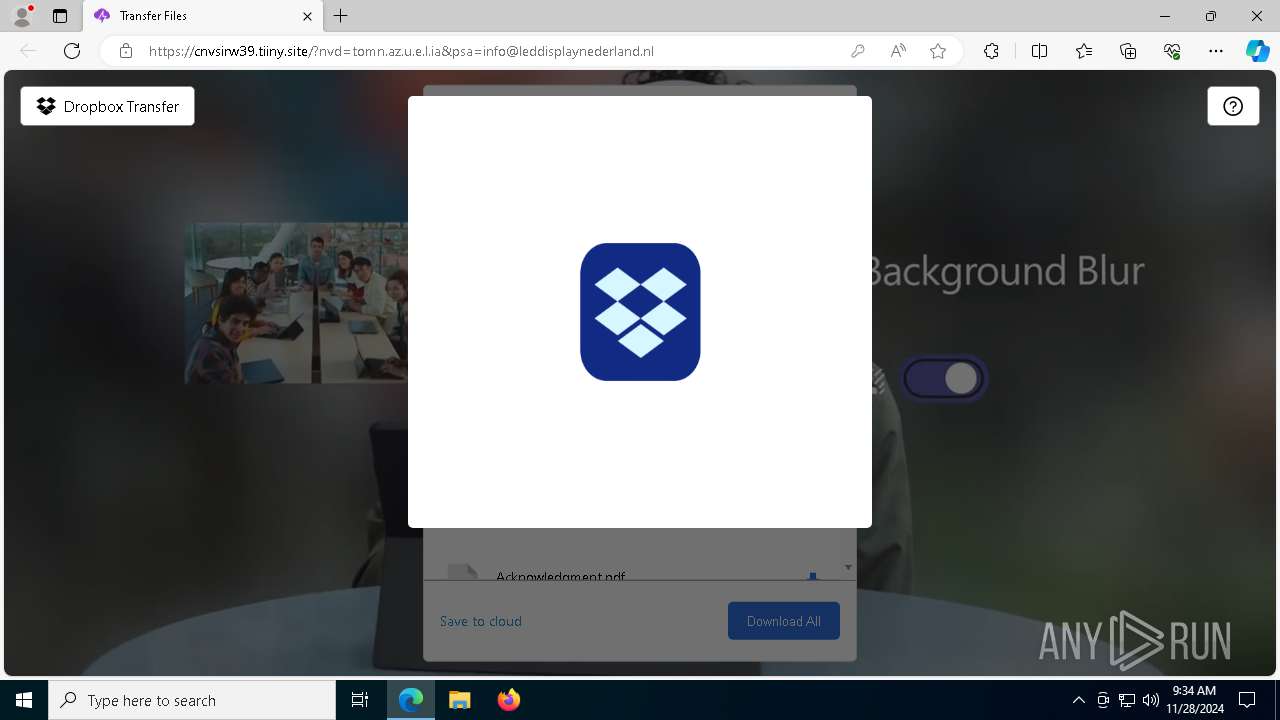Open Firefox from the taskbar
This screenshot has height=720, width=1280.
509,700
